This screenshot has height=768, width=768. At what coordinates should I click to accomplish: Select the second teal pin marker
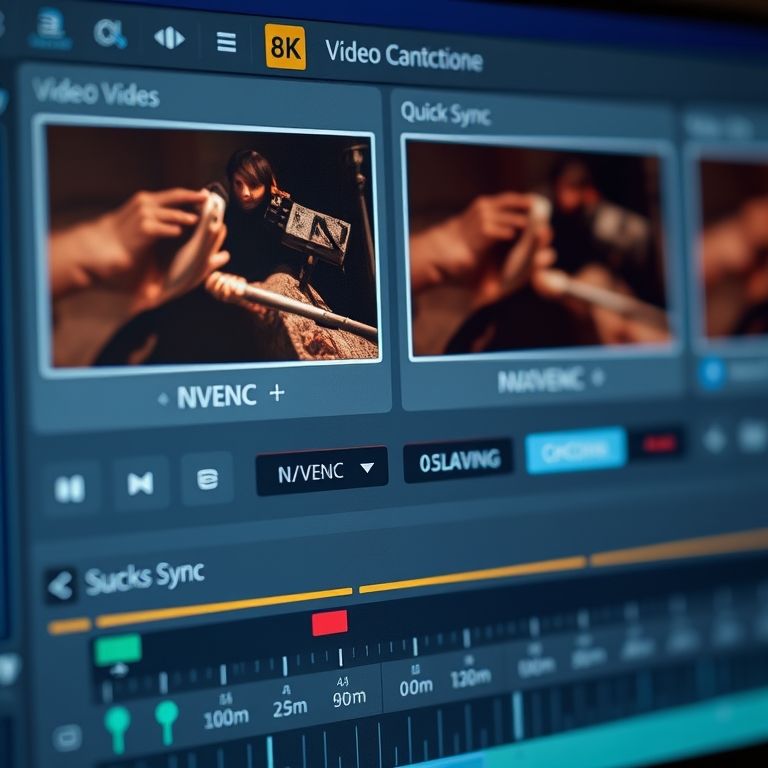[167, 722]
